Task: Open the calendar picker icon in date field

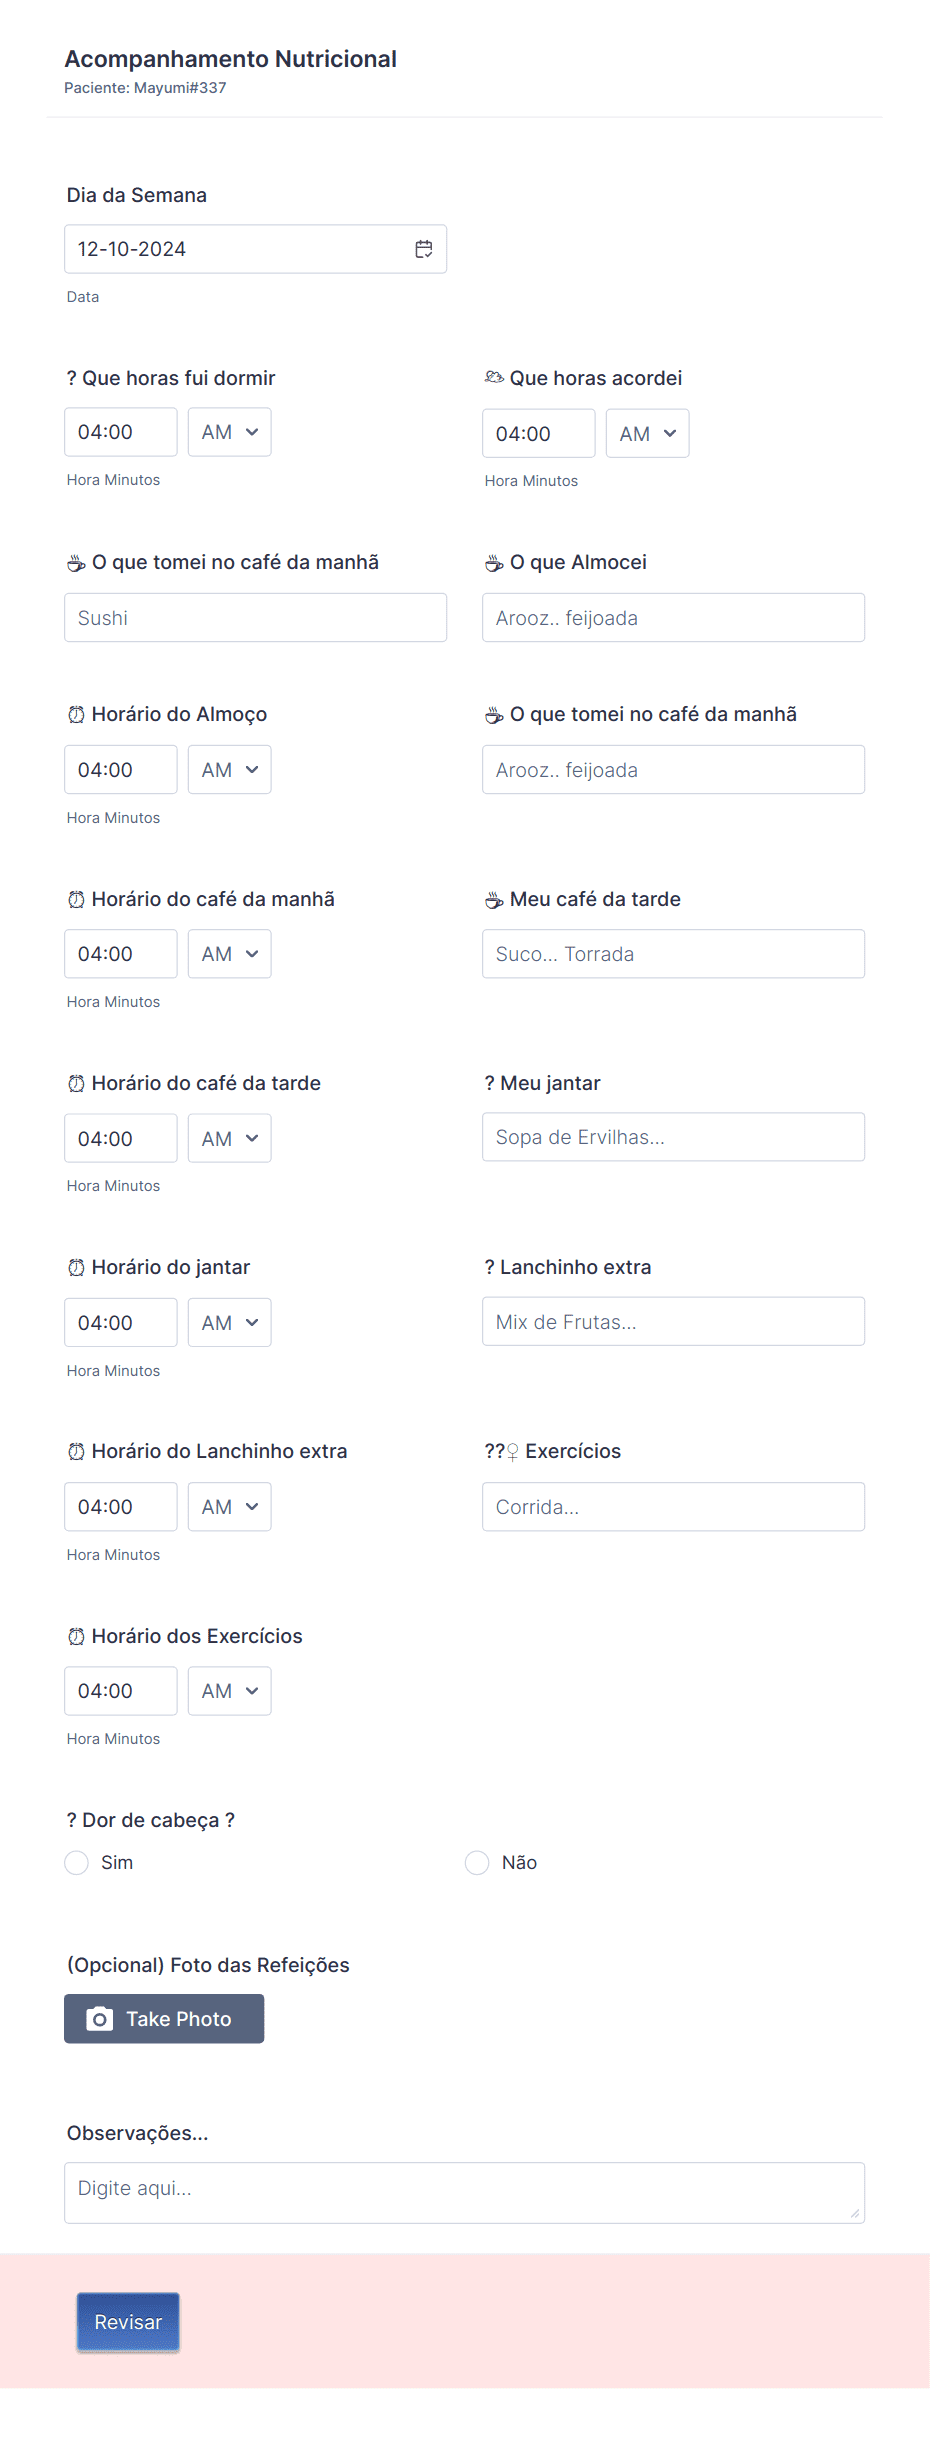Action: coord(424,249)
